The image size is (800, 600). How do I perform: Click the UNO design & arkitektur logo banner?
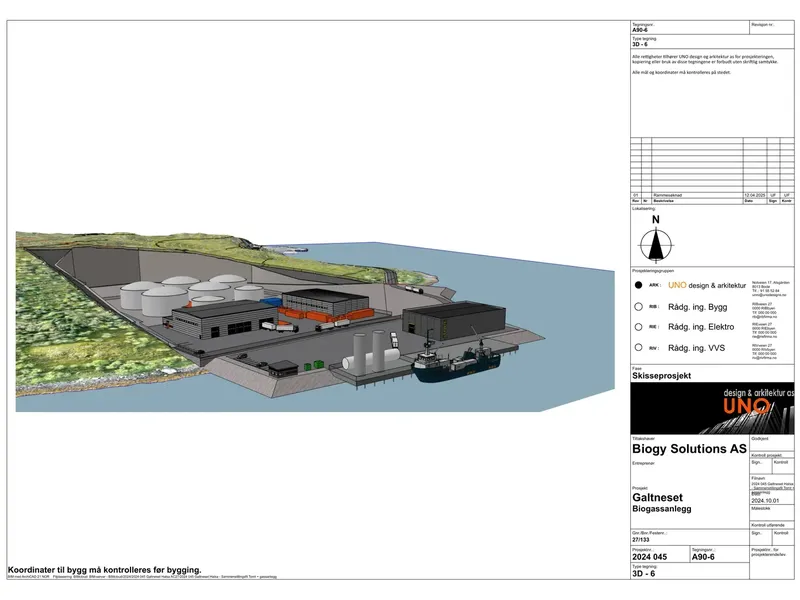click(712, 408)
